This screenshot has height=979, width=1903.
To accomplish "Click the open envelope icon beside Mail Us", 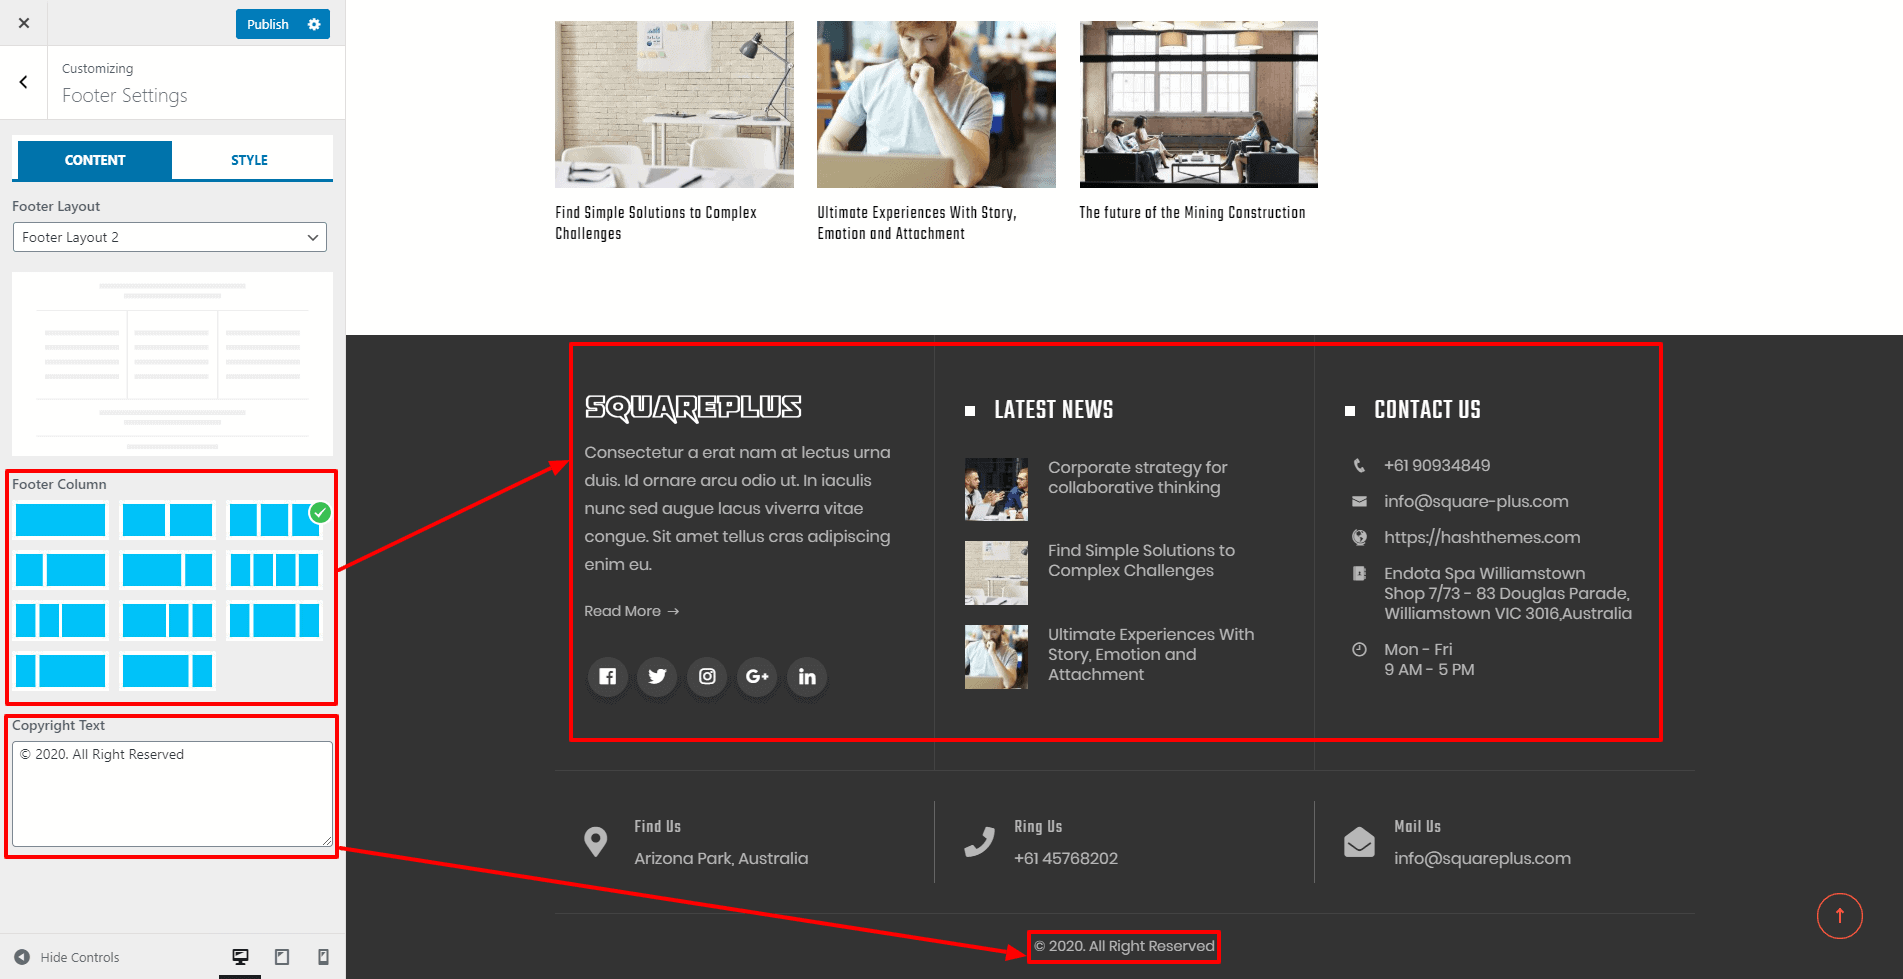I will (x=1359, y=842).
